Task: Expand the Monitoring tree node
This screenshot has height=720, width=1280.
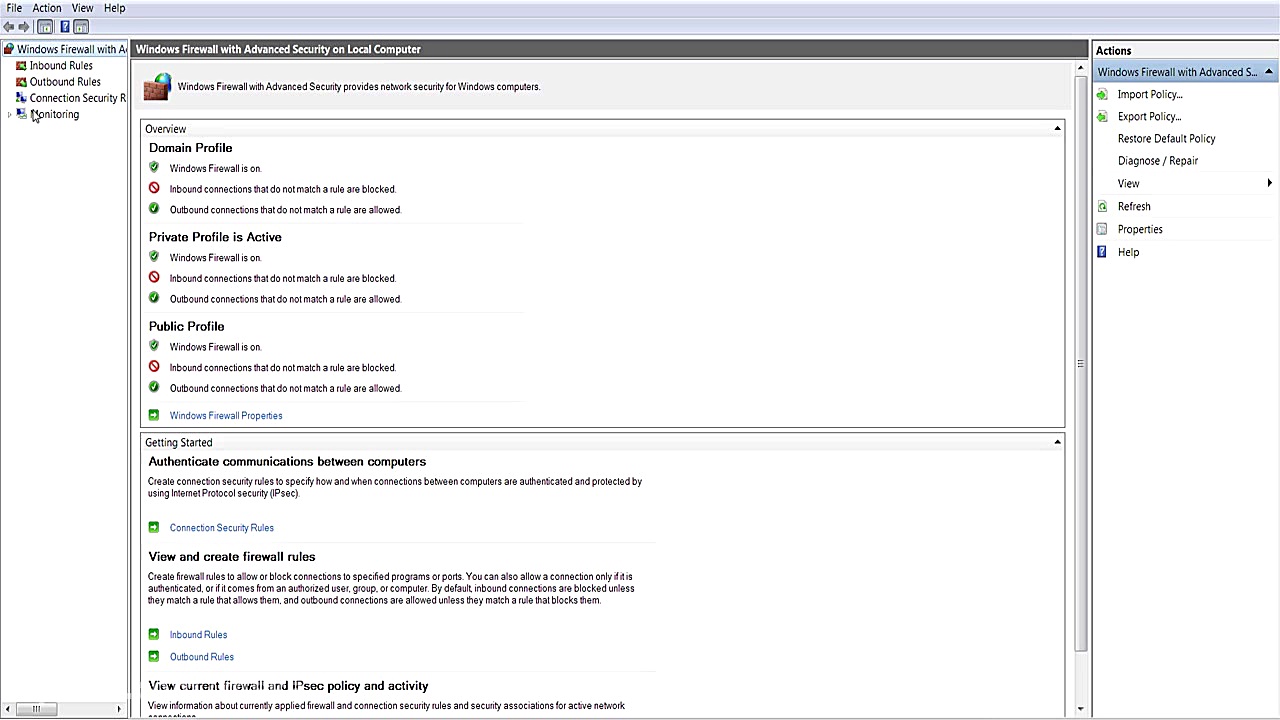Action: pos(9,114)
